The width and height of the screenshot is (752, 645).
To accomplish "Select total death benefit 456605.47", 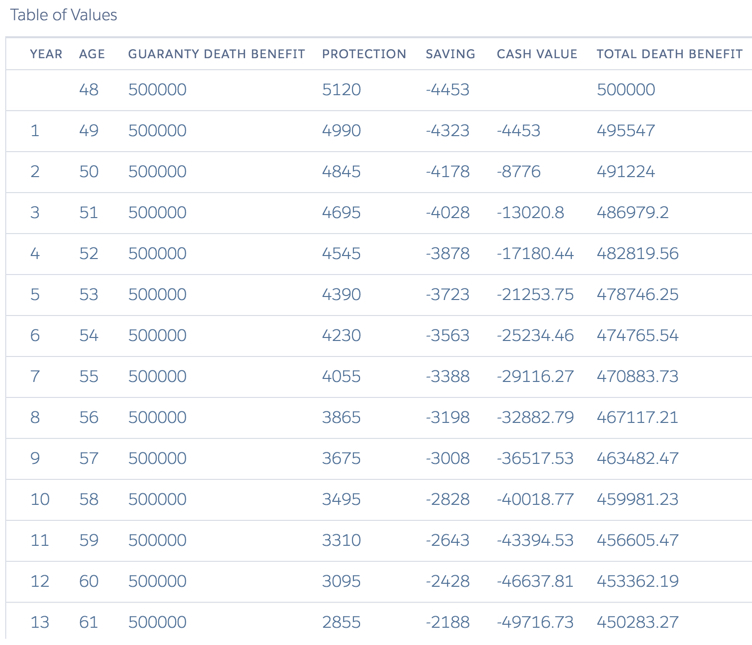I will tap(637, 540).
